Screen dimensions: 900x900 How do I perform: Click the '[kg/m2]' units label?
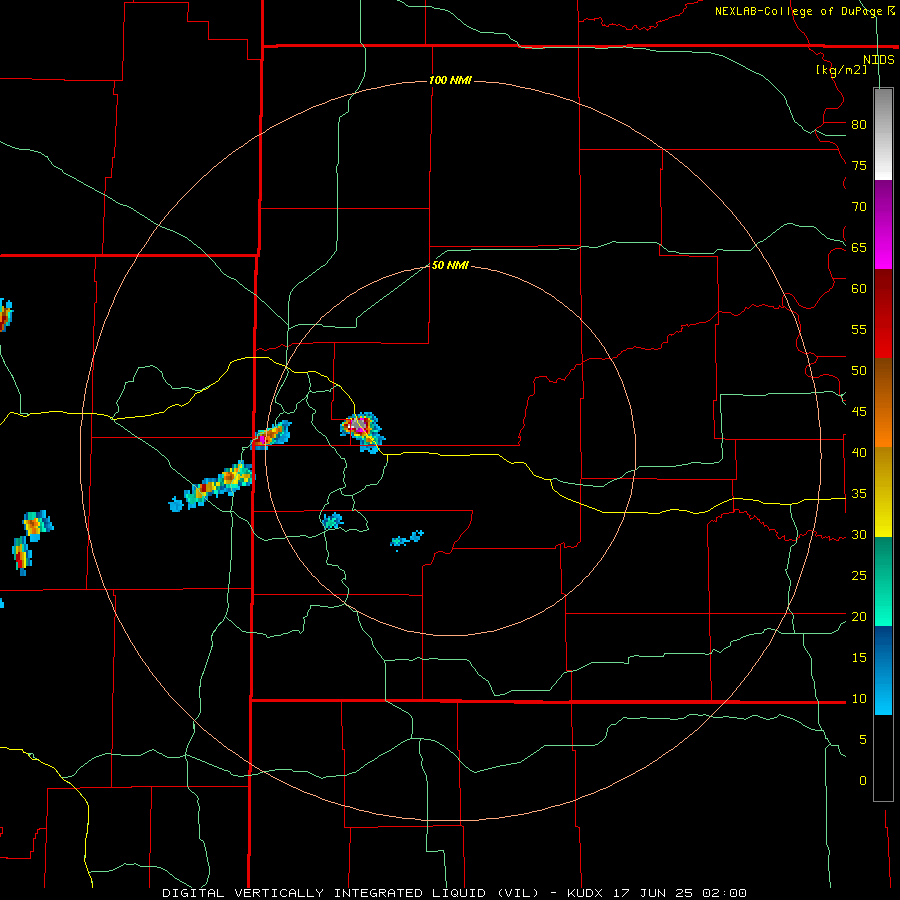(841, 70)
